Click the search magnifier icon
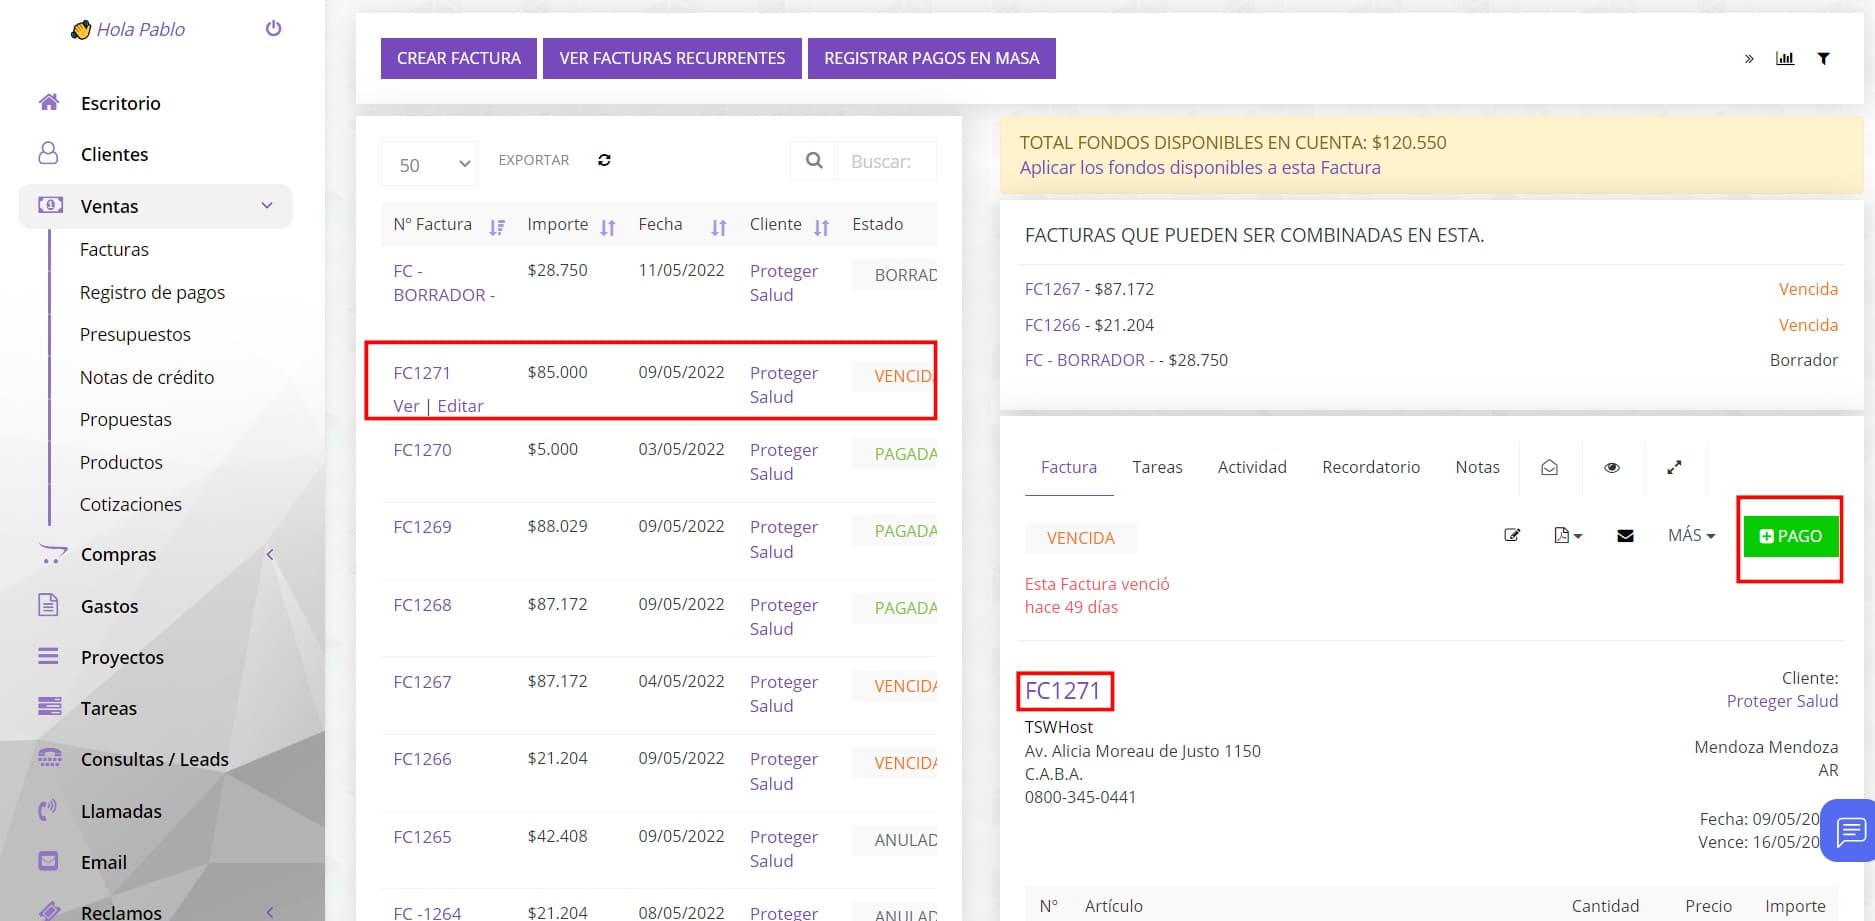1875x921 pixels. [814, 161]
